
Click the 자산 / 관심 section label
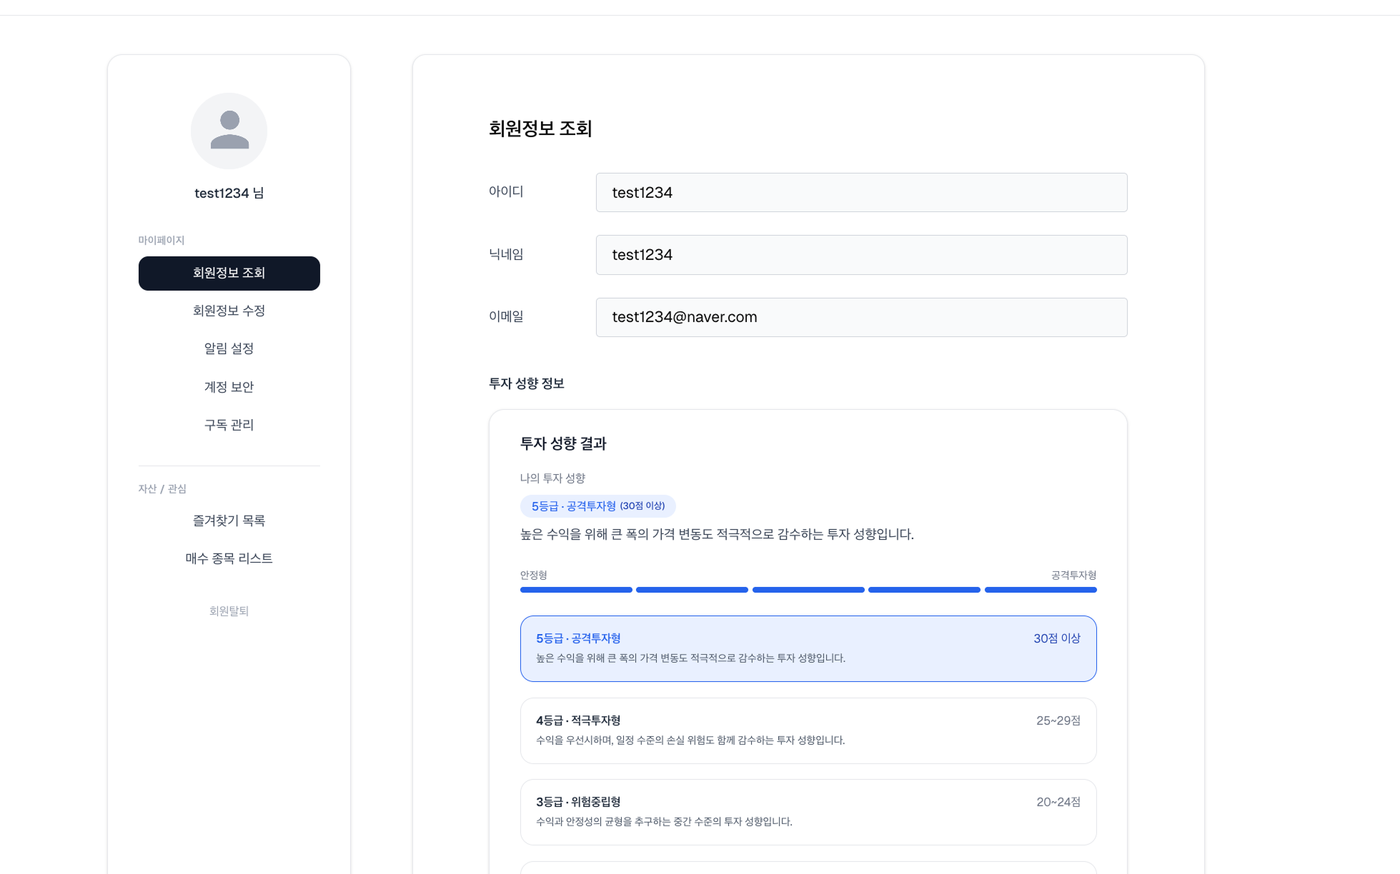pos(162,489)
